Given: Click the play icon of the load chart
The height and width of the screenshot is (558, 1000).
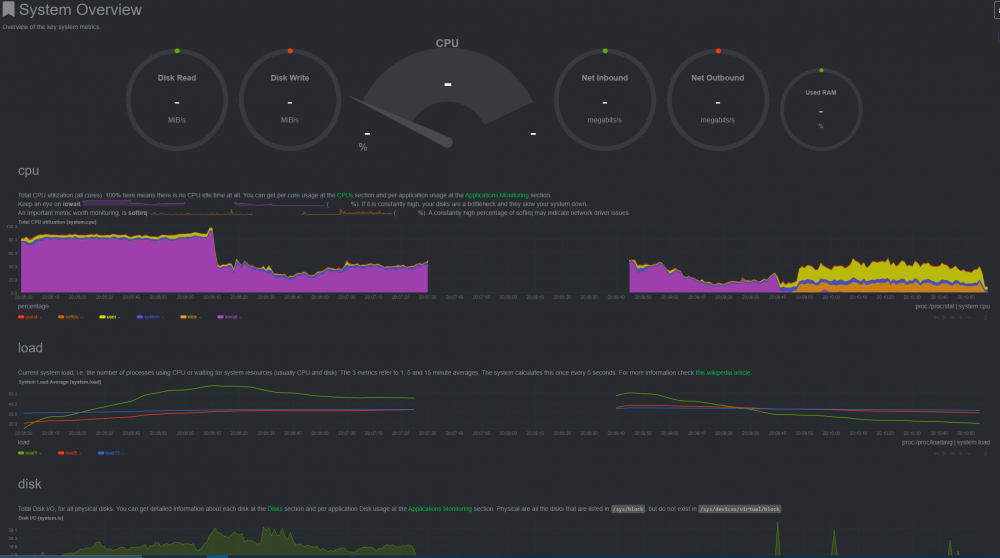Looking at the screenshot, I should click(945, 453).
